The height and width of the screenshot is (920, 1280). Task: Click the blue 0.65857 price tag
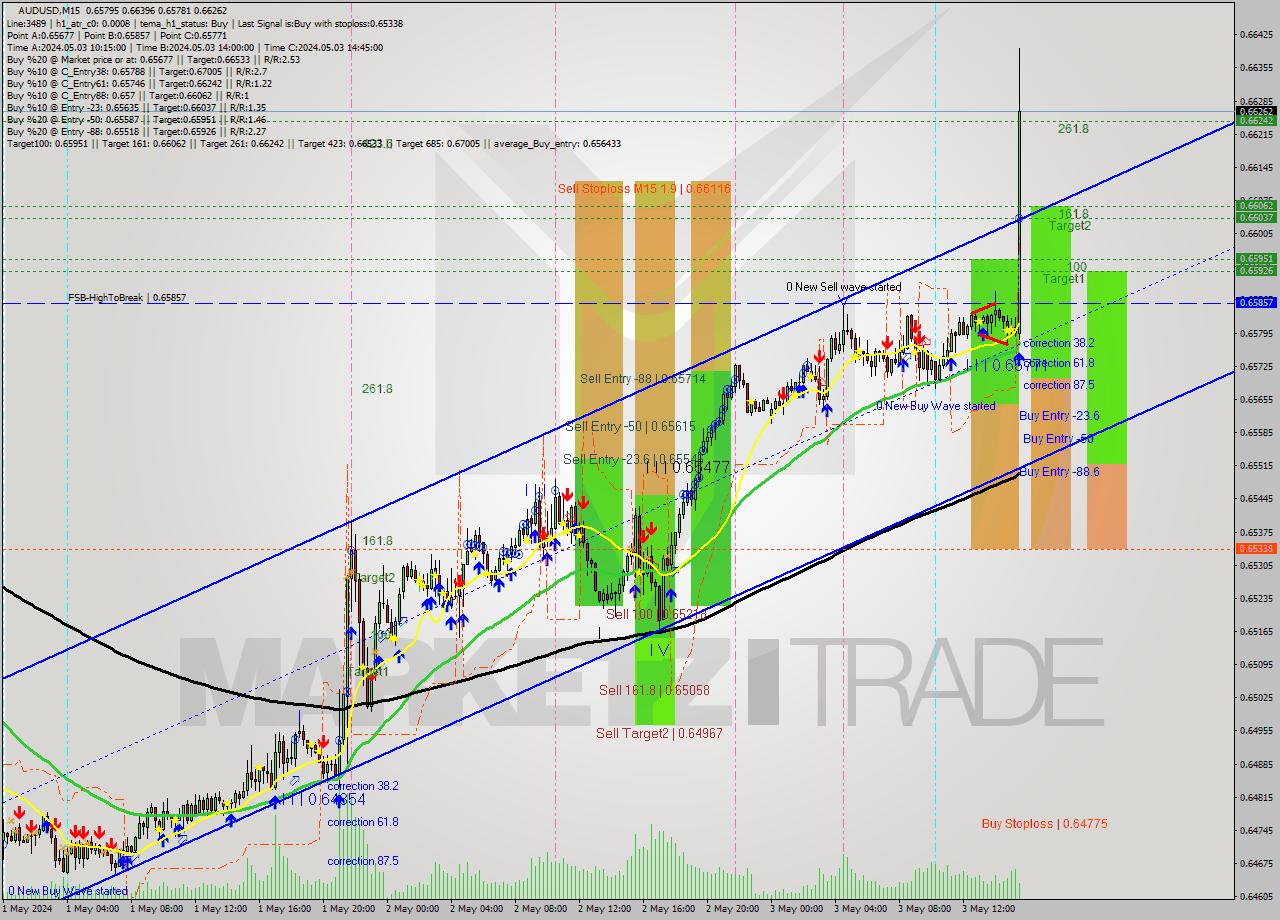(x=1256, y=302)
